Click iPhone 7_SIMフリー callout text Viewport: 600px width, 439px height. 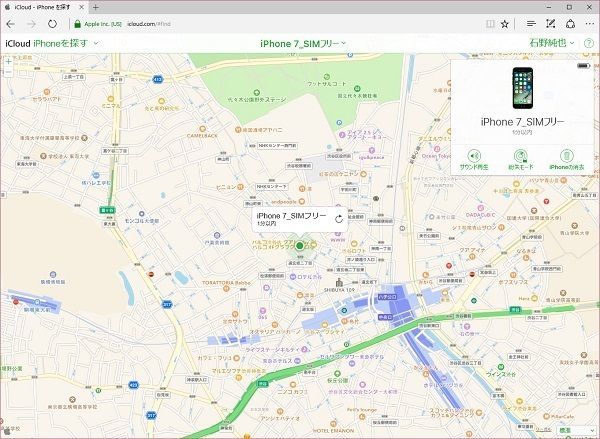click(x=291, y=216)
